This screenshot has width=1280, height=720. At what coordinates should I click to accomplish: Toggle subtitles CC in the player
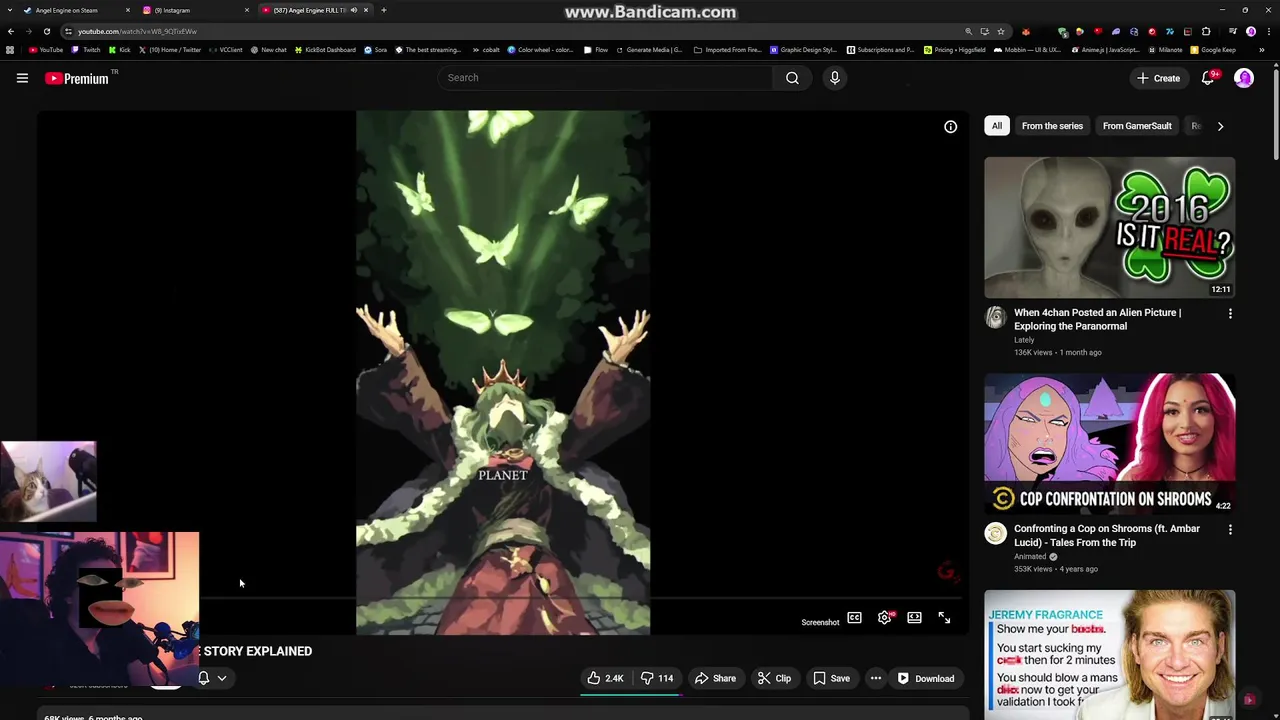click(x=854, y=618)
